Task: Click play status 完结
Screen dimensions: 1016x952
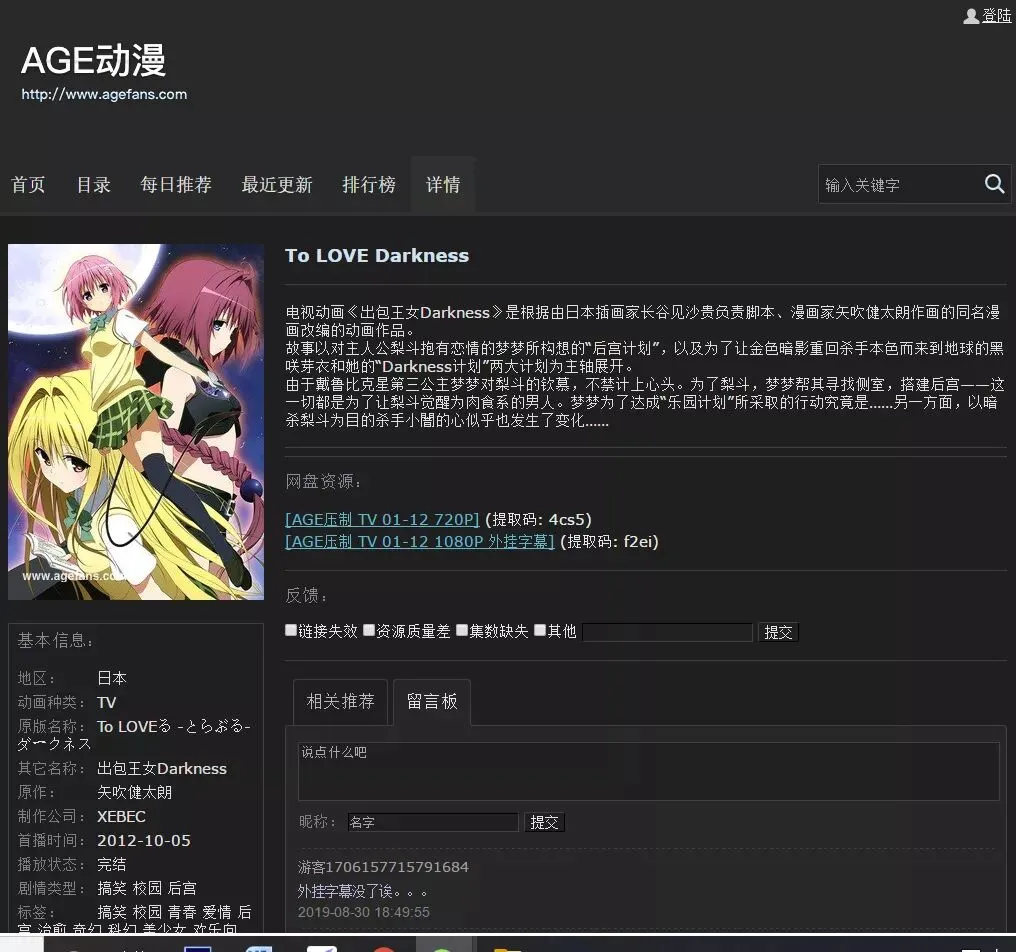Action: pos(111,865)
